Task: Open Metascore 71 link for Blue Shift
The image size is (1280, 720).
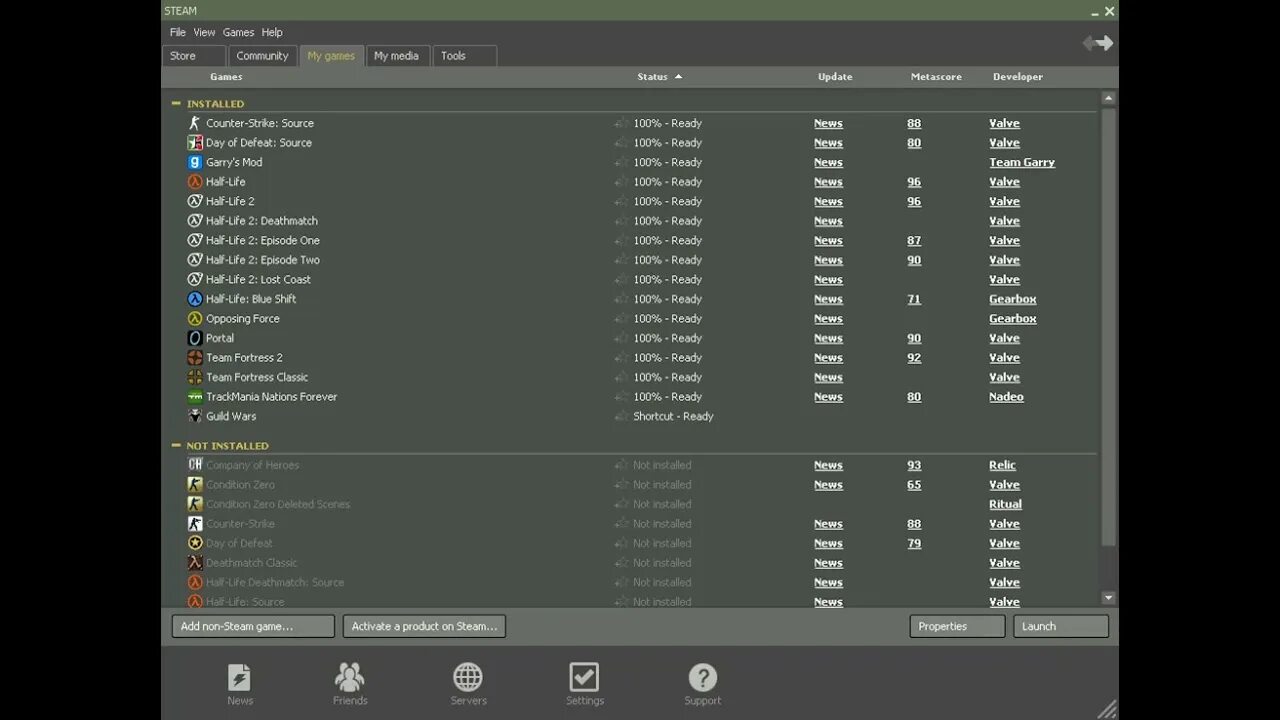Action: [914, 299]
